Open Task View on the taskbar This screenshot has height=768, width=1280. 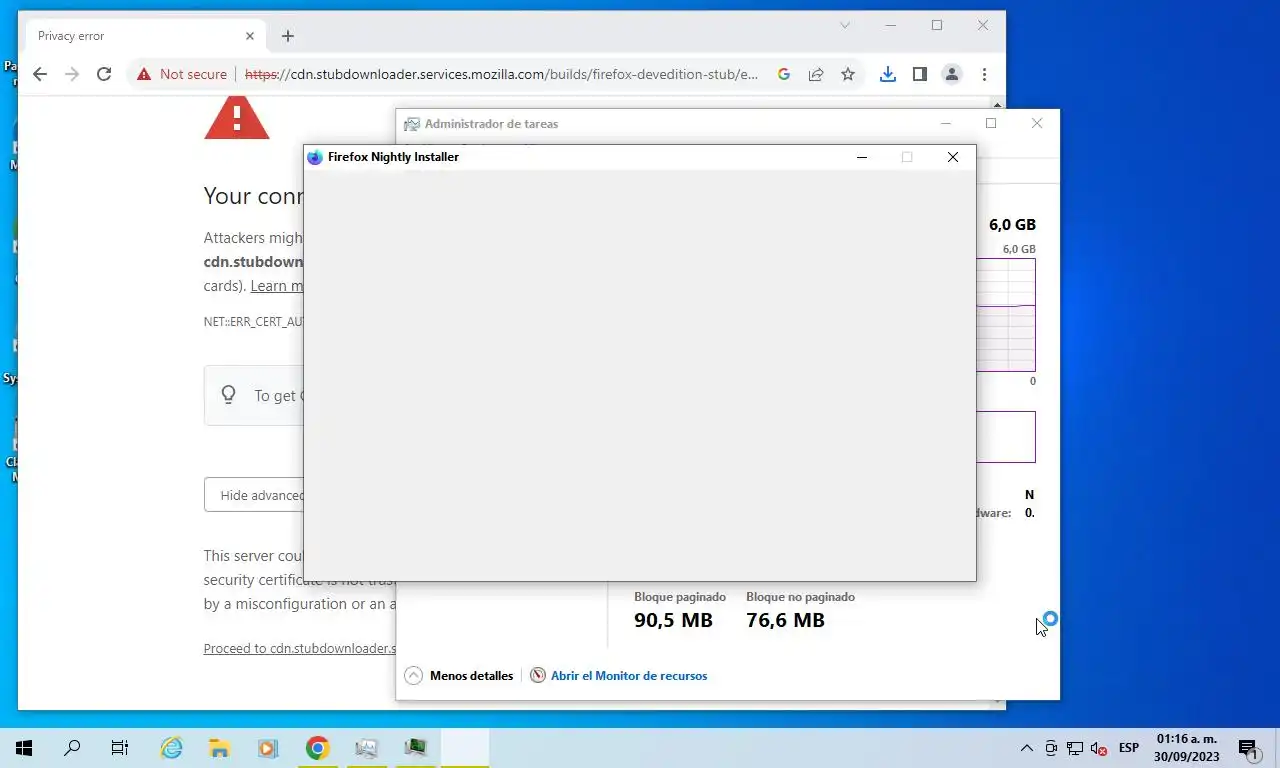pyautogui.click(x=120, y=748)
